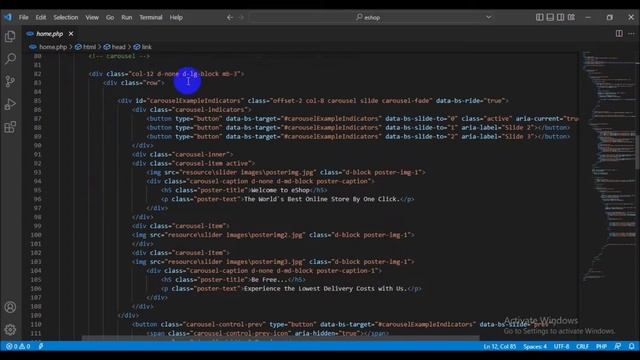640x360 pixels.
Task: Open the Run menu
Action: coord(127,17)
